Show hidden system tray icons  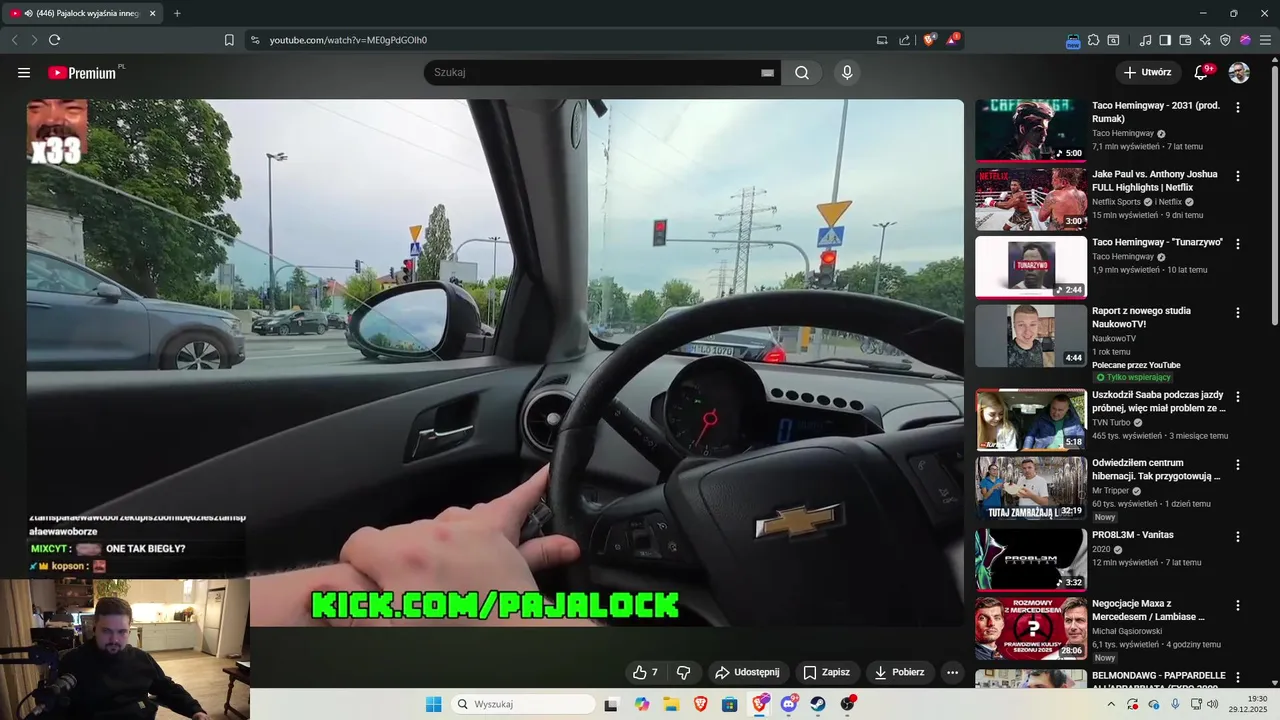coord(1111,704)
